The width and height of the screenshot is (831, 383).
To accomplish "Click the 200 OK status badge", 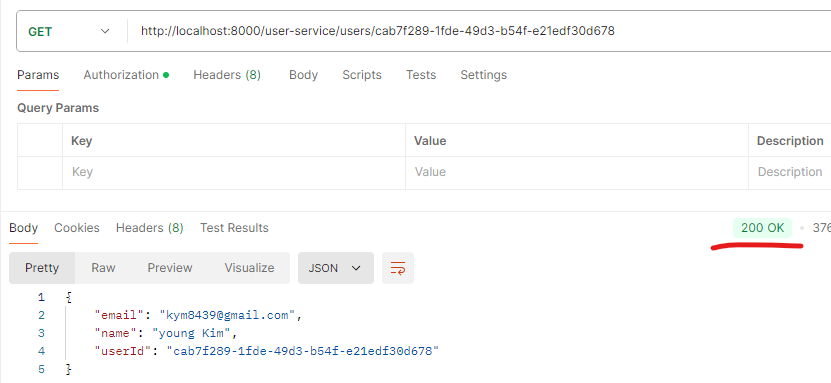I will coord(762,228).
